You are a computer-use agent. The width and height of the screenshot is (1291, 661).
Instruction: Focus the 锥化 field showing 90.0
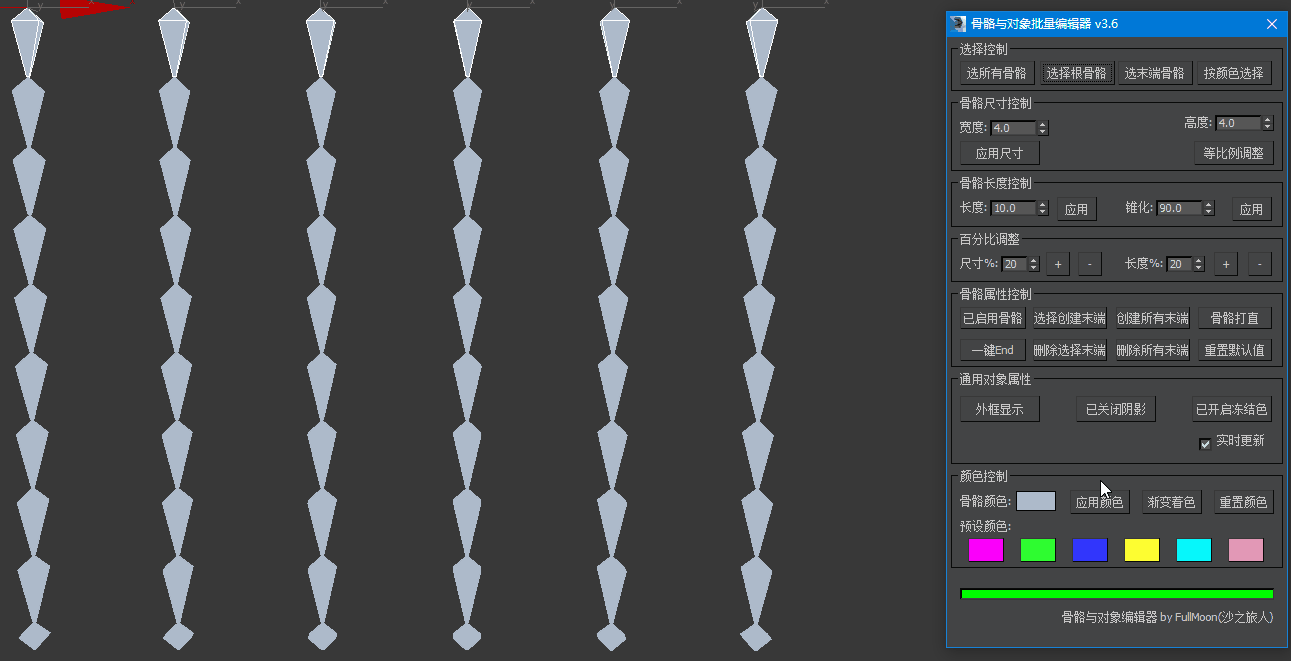[1179, 208]
